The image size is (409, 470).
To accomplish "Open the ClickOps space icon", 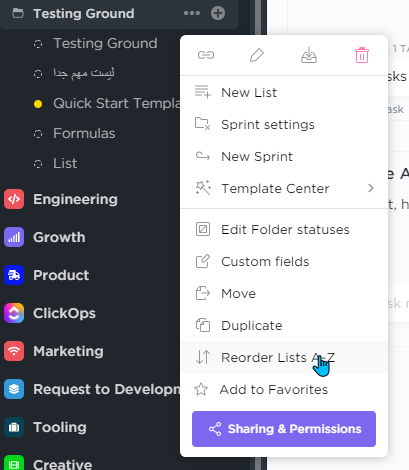I will click(14, 313).
